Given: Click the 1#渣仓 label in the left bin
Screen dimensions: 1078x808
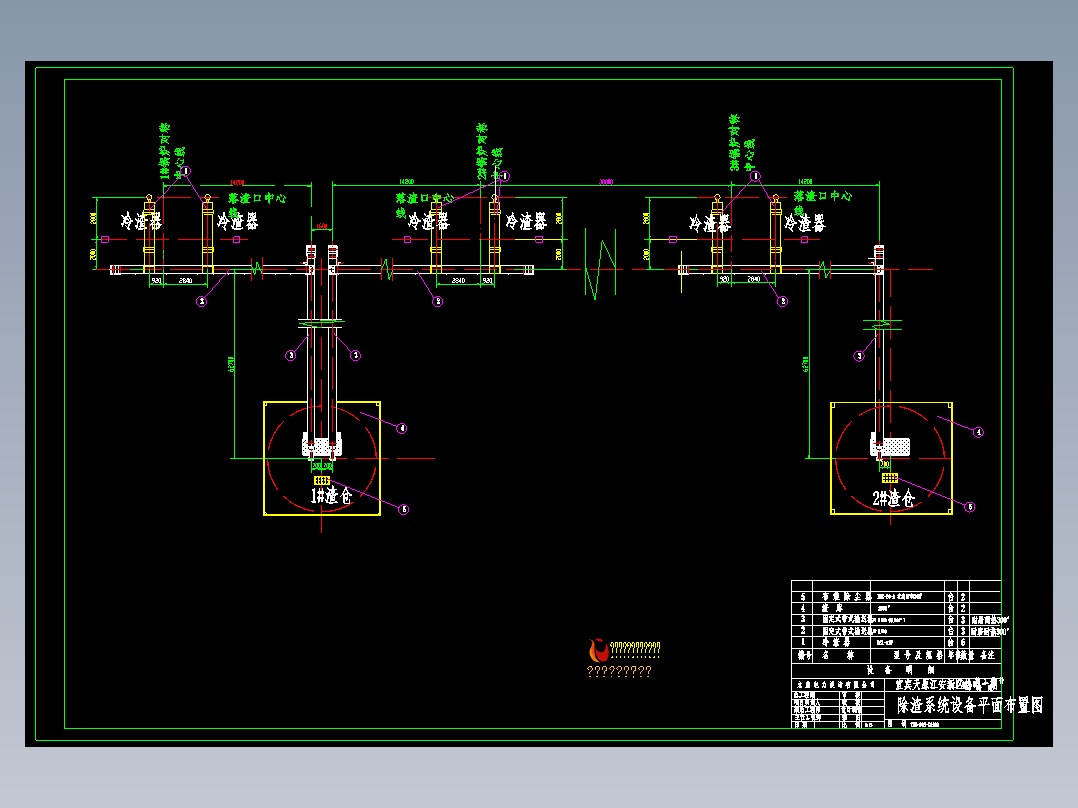Looking at the screenshot, I should tap(331, 495).
